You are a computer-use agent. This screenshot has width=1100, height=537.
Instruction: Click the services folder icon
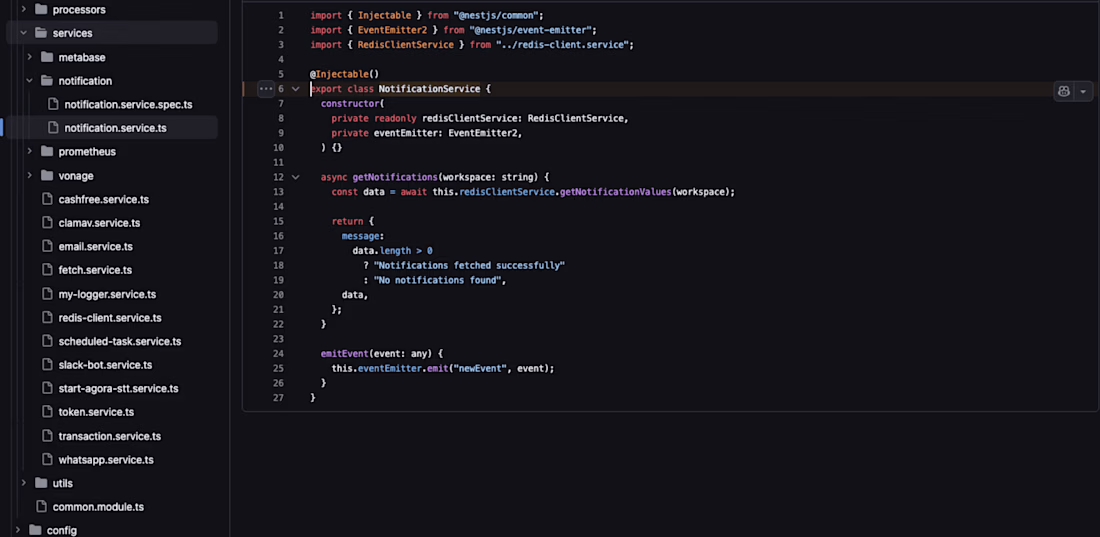[41, 33]
